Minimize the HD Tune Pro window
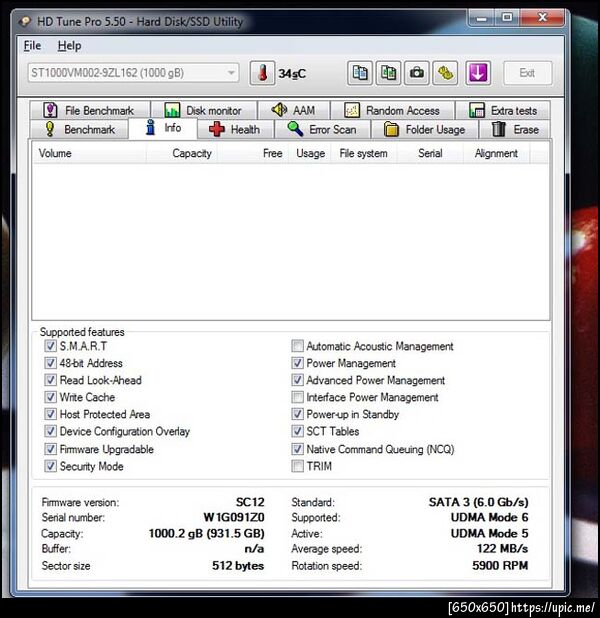600x618 pixels. pyautogui.click(x=481, y=18)
